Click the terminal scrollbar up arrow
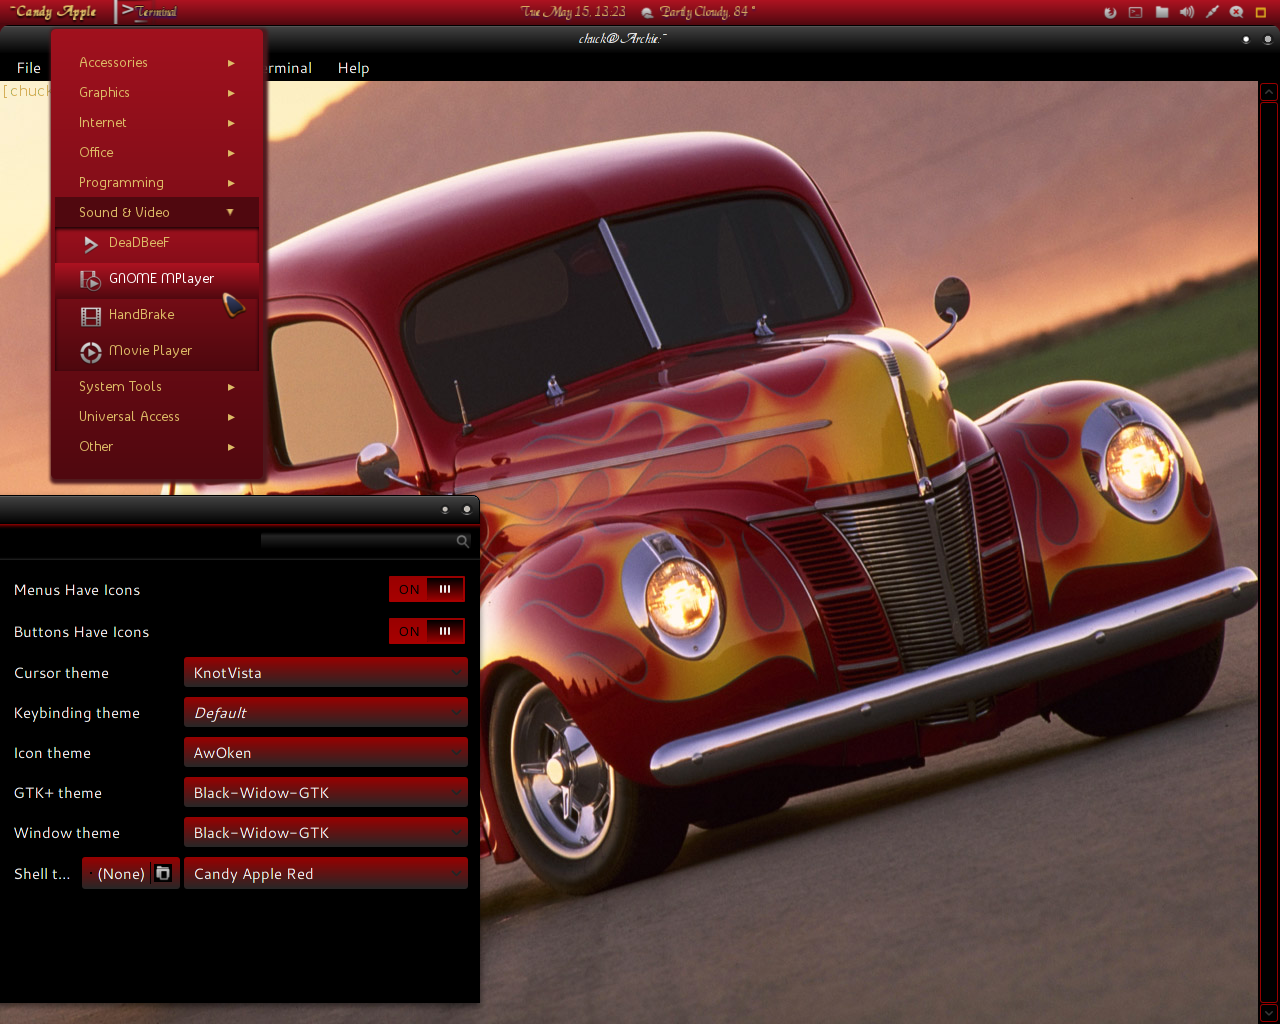1280x1024 pixels. [x=1268, y=93]
